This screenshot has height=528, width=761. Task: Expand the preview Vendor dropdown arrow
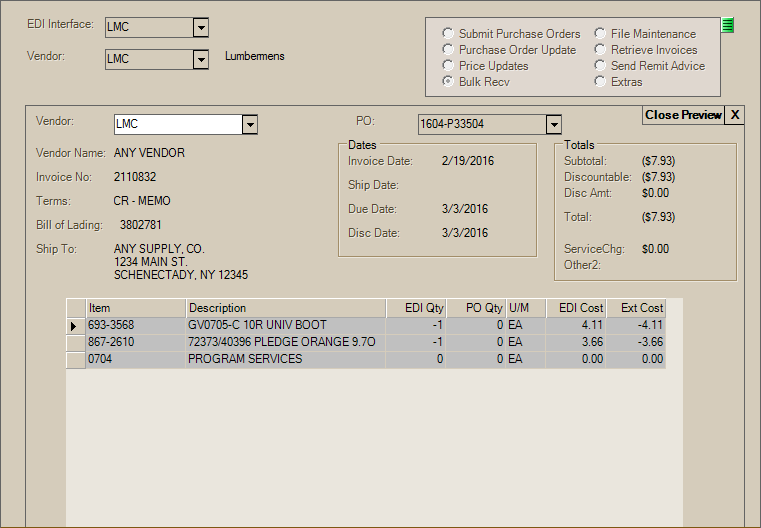pos(249,125)
